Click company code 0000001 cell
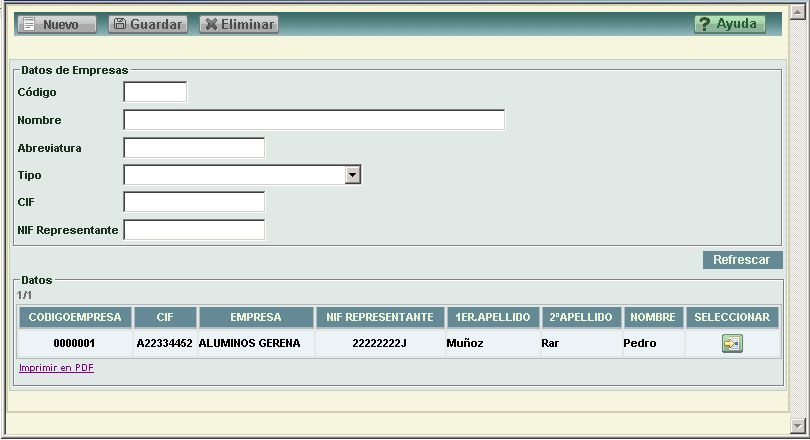Viewport: 810px width, 440px height. (x=75, y=344)
